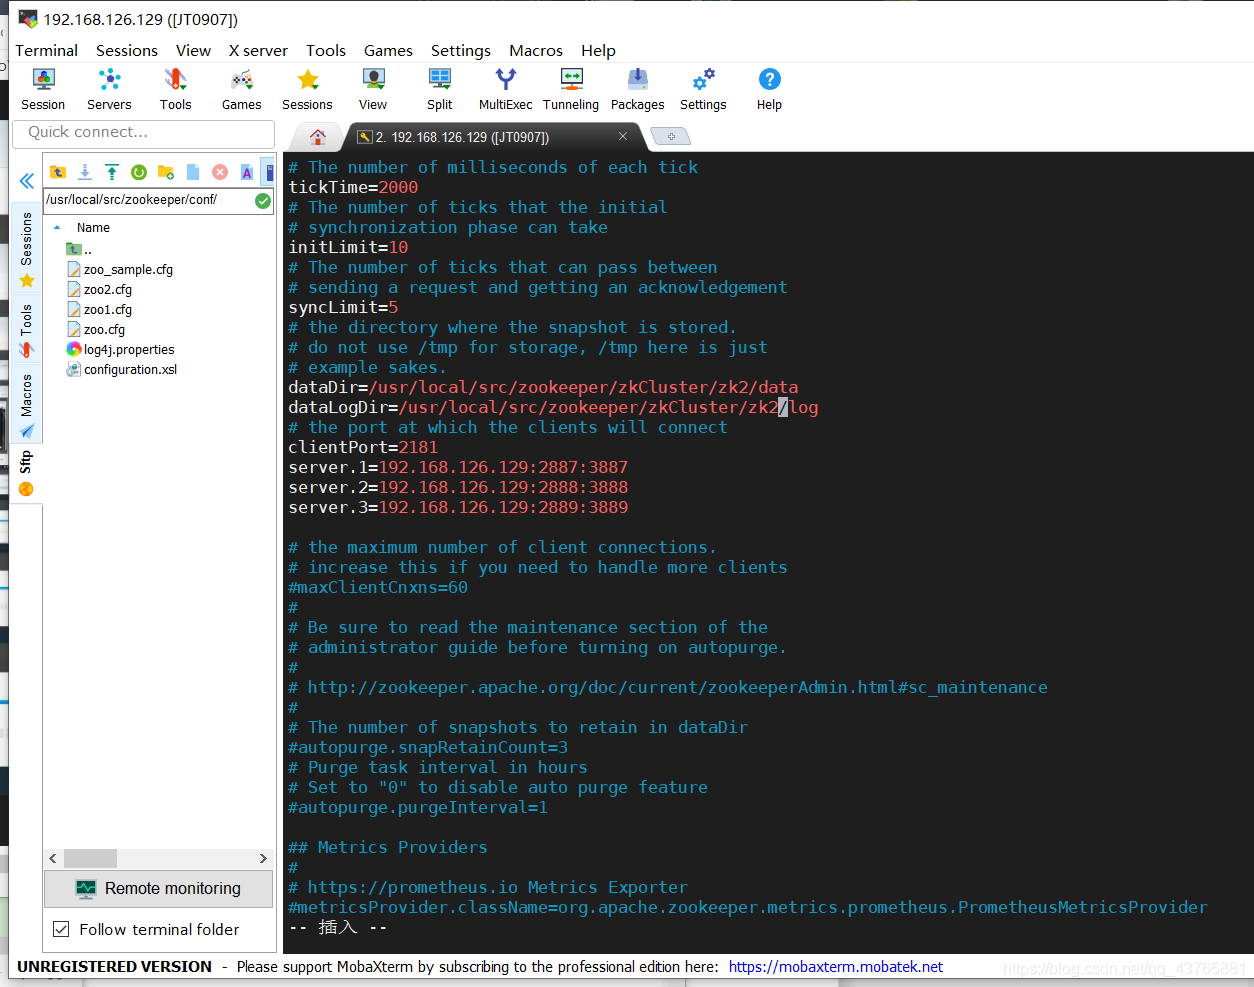The image size is (1254, 987).
Task: Open the Macros side tab
Action: pyautogui.click(x=27, y=406)
